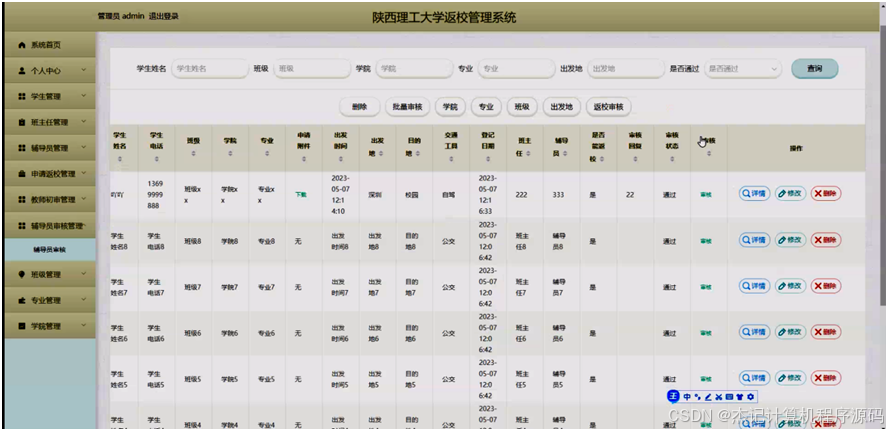Click the 学院 button in the toolbar row
Viewport: 888px width, 431px height.
coord(450,106)
